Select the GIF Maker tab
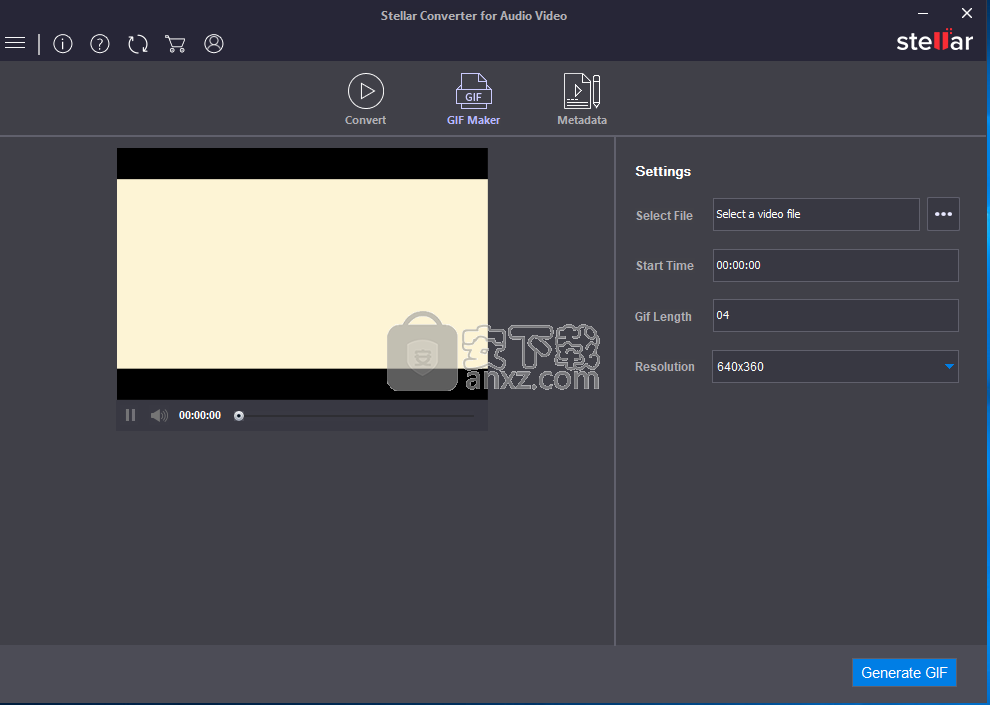This screenshot has height=705, width=990. (x=473, y=99)
